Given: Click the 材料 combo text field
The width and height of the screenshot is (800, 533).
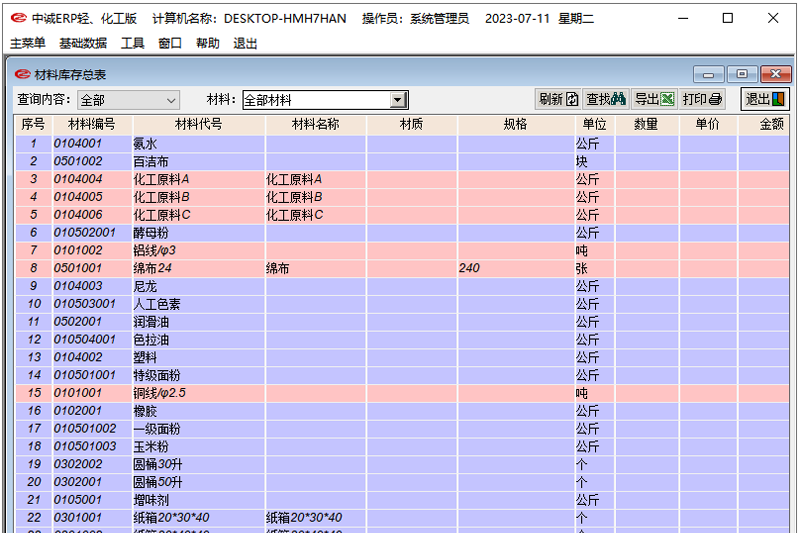Looking at the screenshot, I should coord(316,100).
